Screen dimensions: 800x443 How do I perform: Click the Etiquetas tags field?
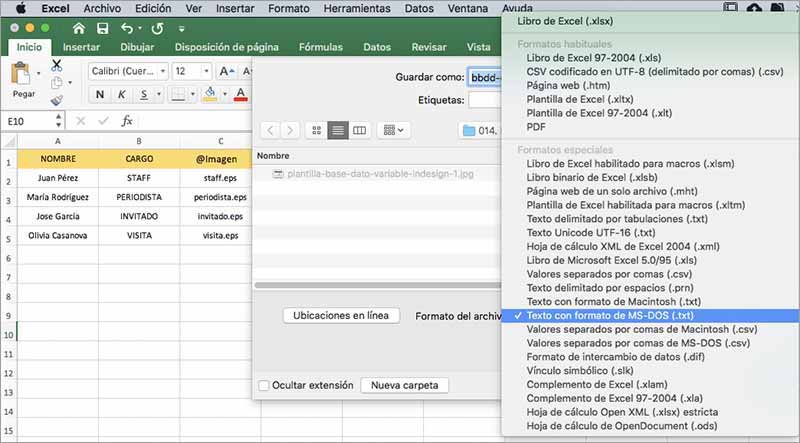(x=485, y=100)
